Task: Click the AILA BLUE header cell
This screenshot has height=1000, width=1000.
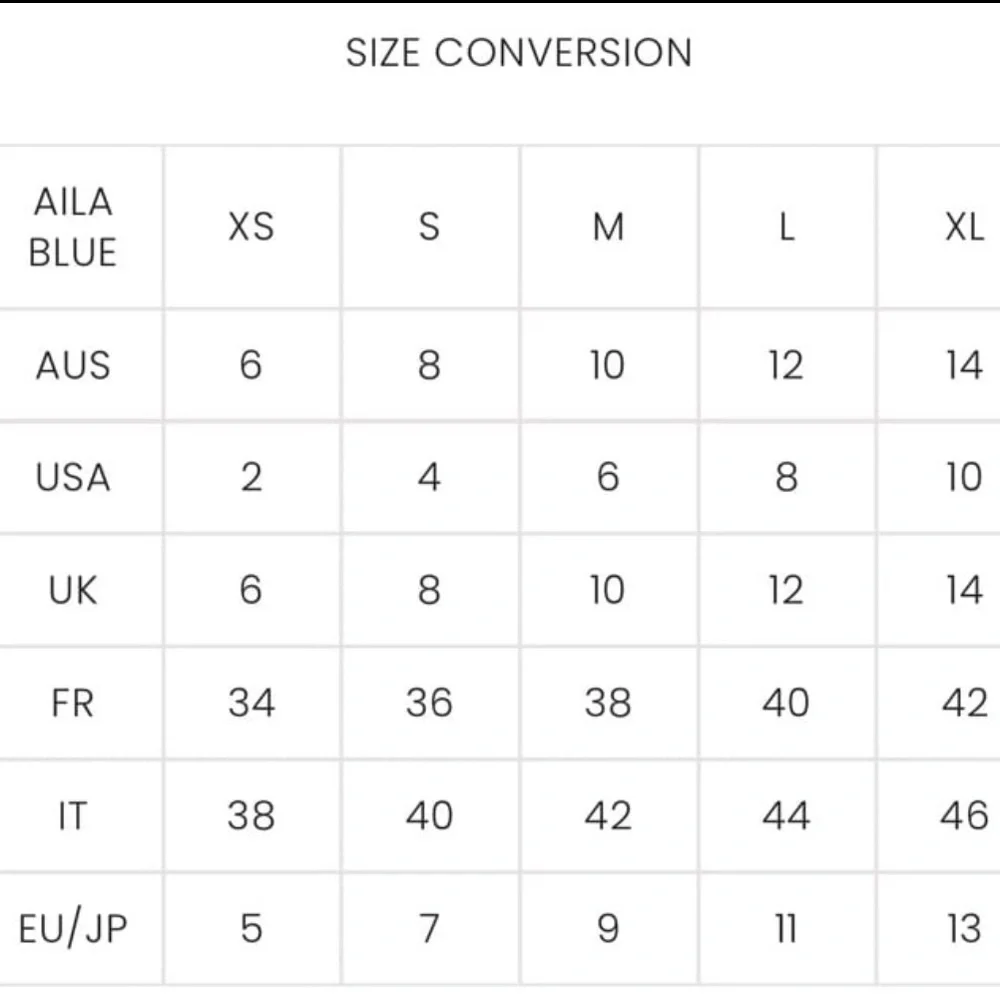Action: 73,228
